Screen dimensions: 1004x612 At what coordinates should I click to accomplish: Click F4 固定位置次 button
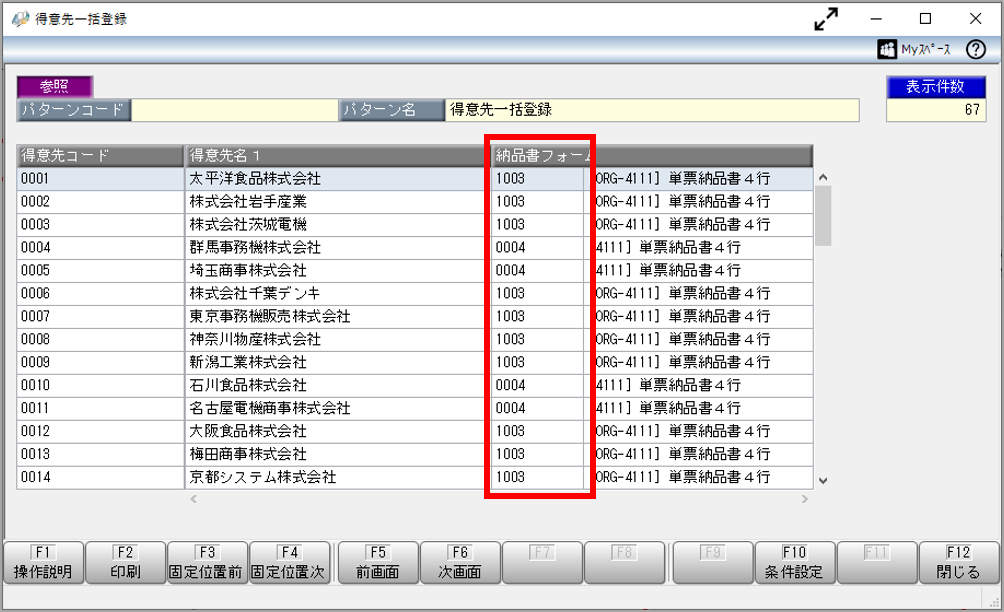tap(289, 563)
